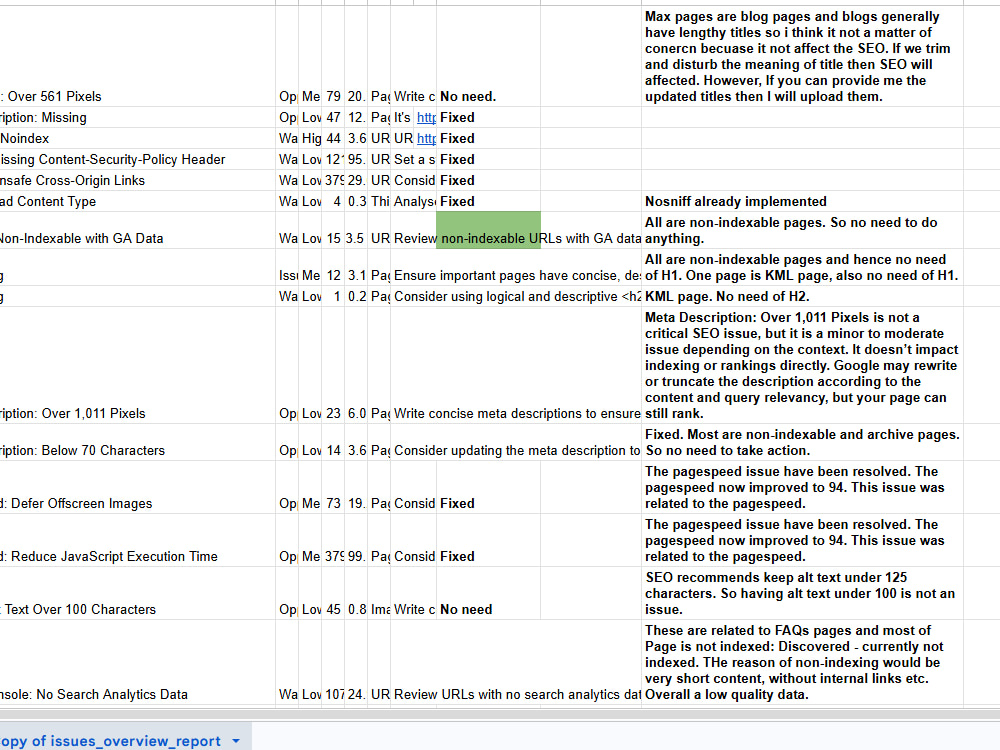The height and width of the screenshot is (750, 1000).
Task: Select the 'All are non-indexable pages. So no need' comment
Action: pyautogui.click(x=802, y=230)
